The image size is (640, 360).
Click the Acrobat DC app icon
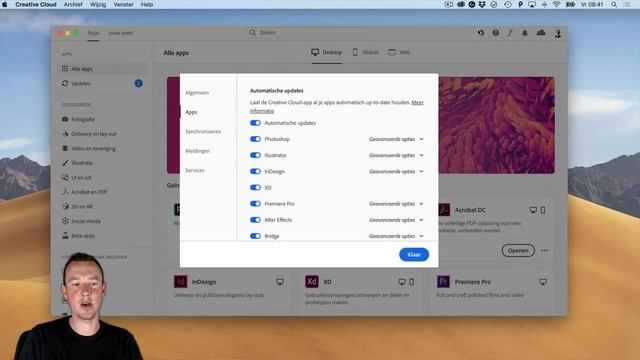click(444, 210)
